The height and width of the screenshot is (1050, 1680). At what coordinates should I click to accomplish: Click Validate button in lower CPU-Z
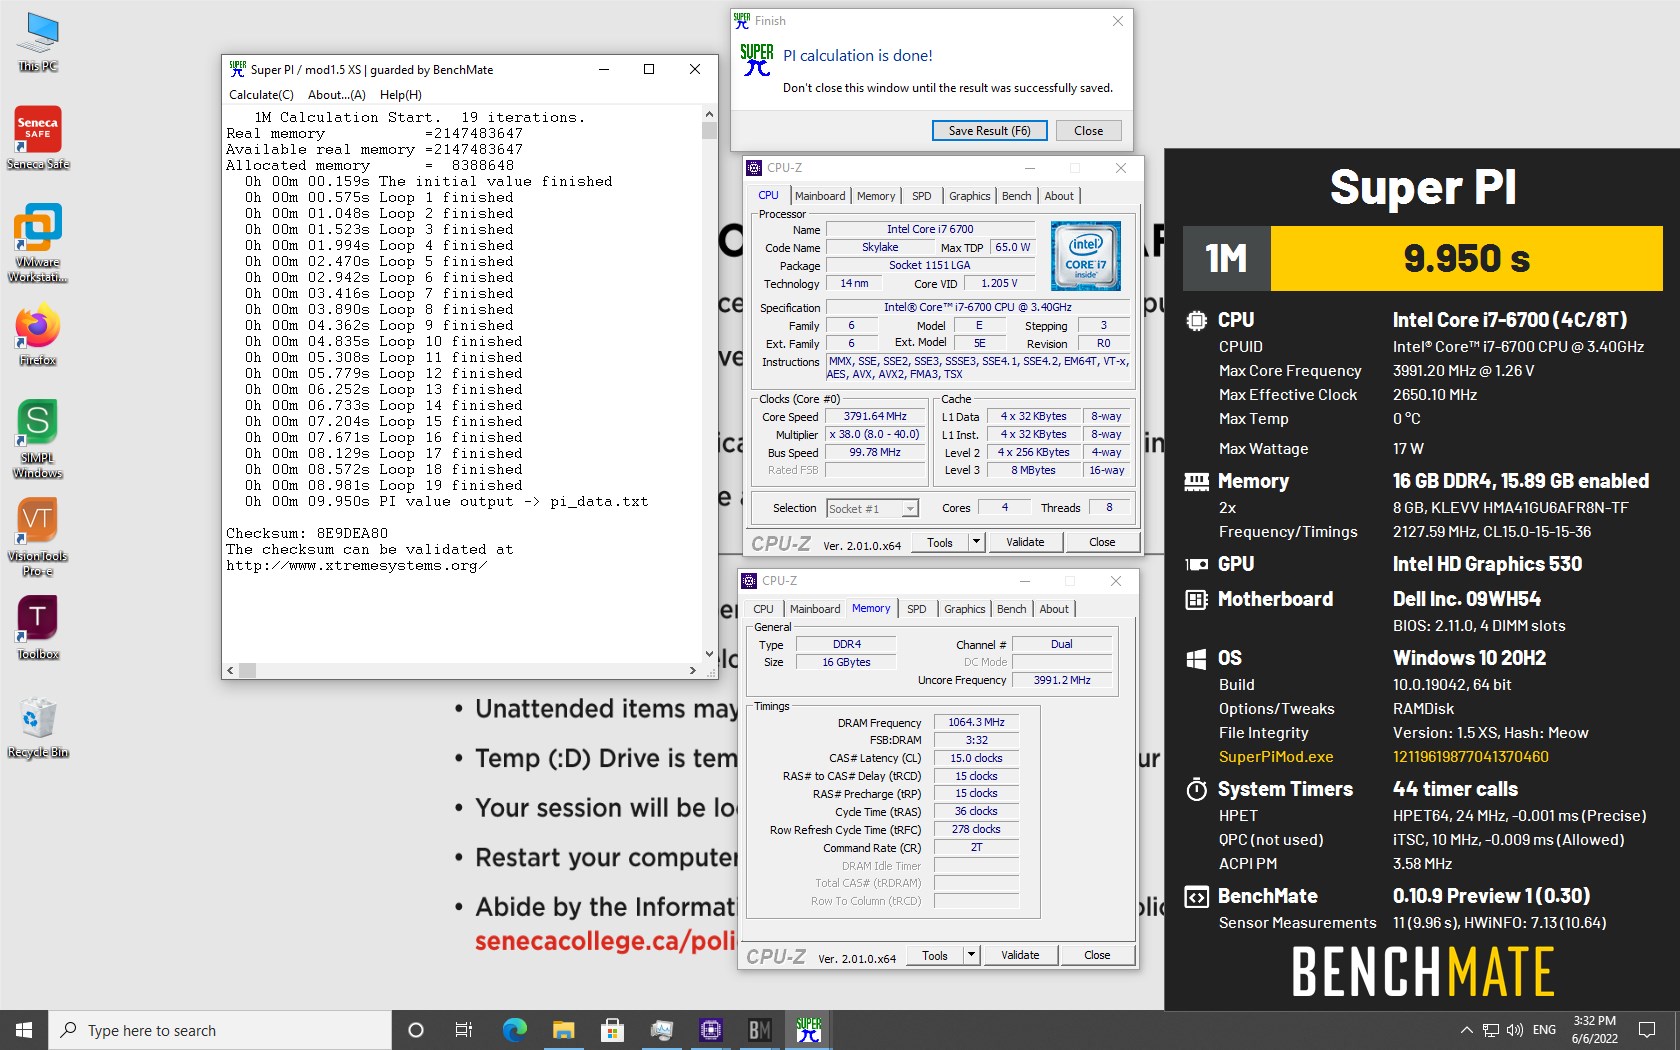pyautogui.click(x=1020, y=955)
